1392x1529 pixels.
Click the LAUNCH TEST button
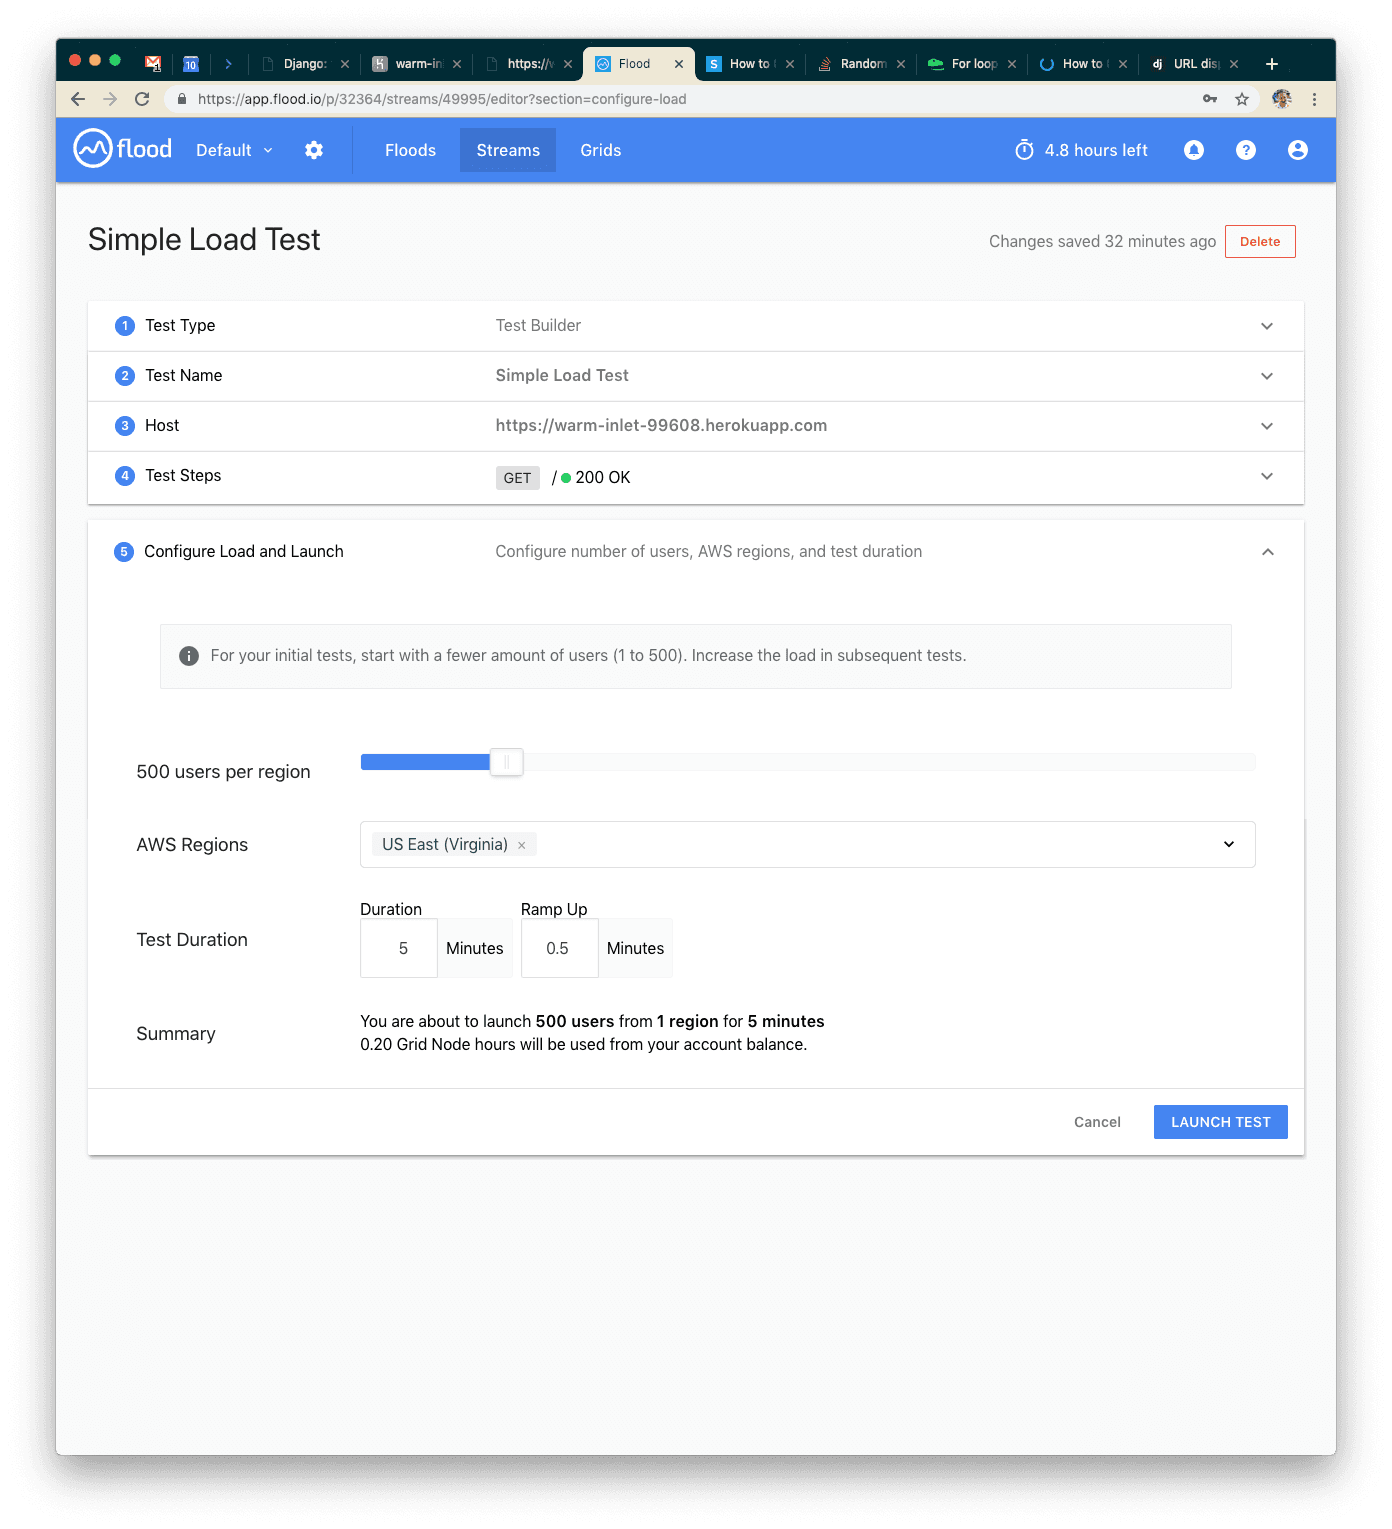[1220, 1122]
